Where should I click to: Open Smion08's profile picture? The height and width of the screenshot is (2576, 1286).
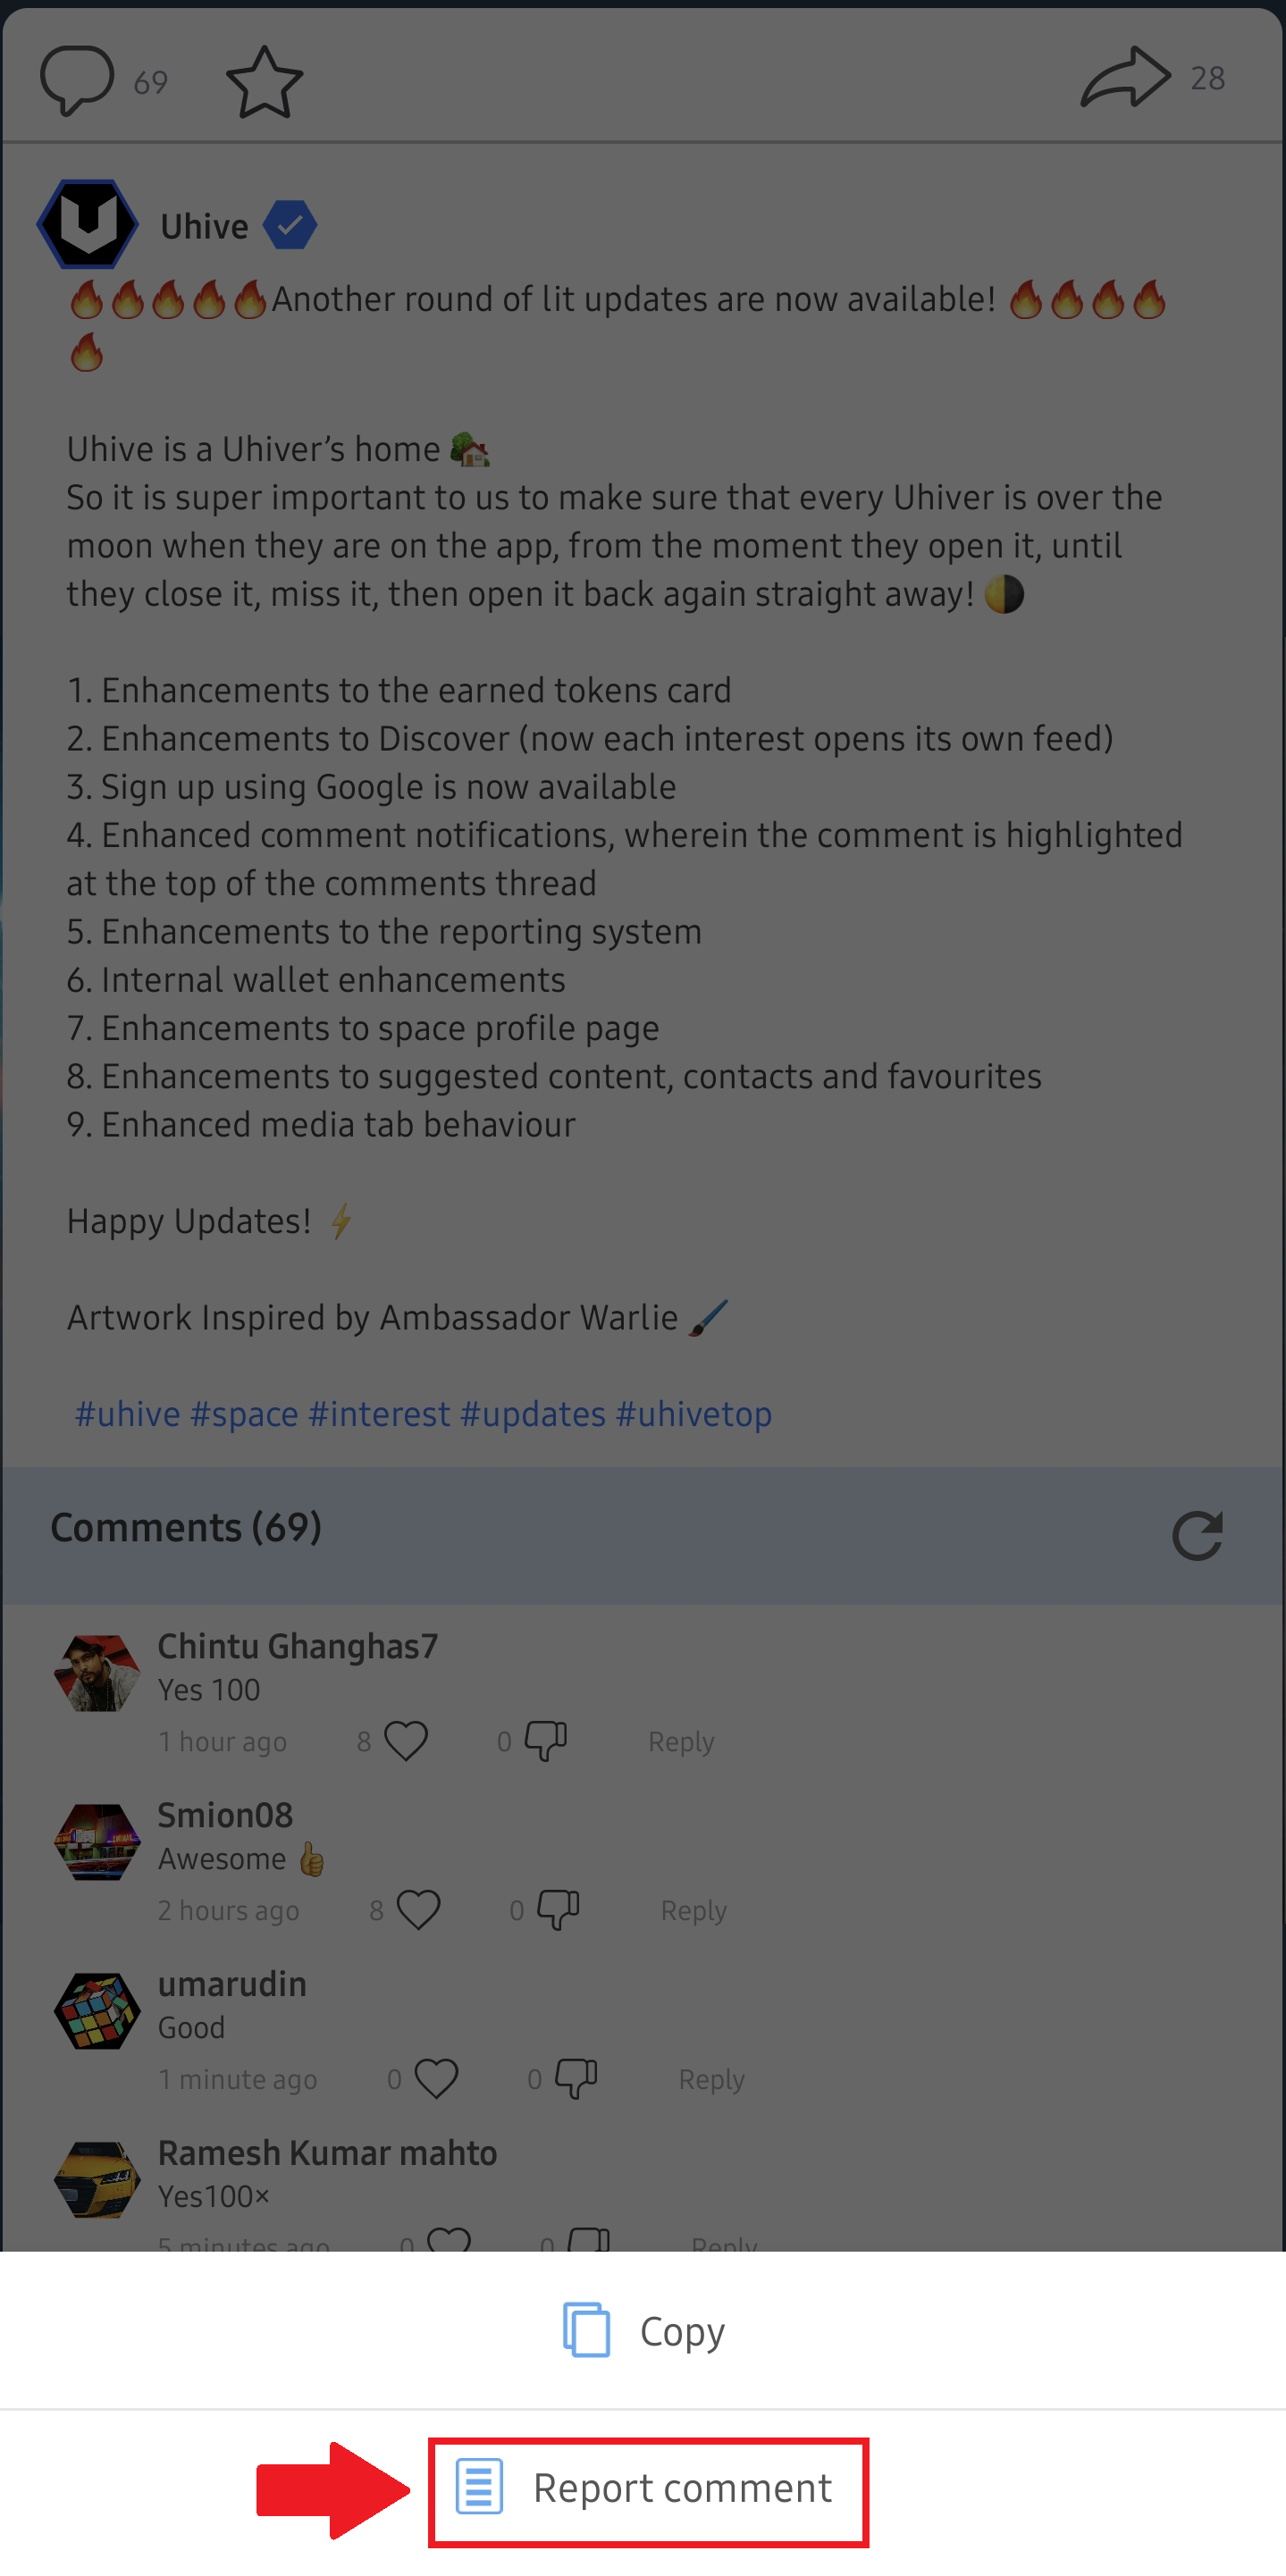(97, 1841)
